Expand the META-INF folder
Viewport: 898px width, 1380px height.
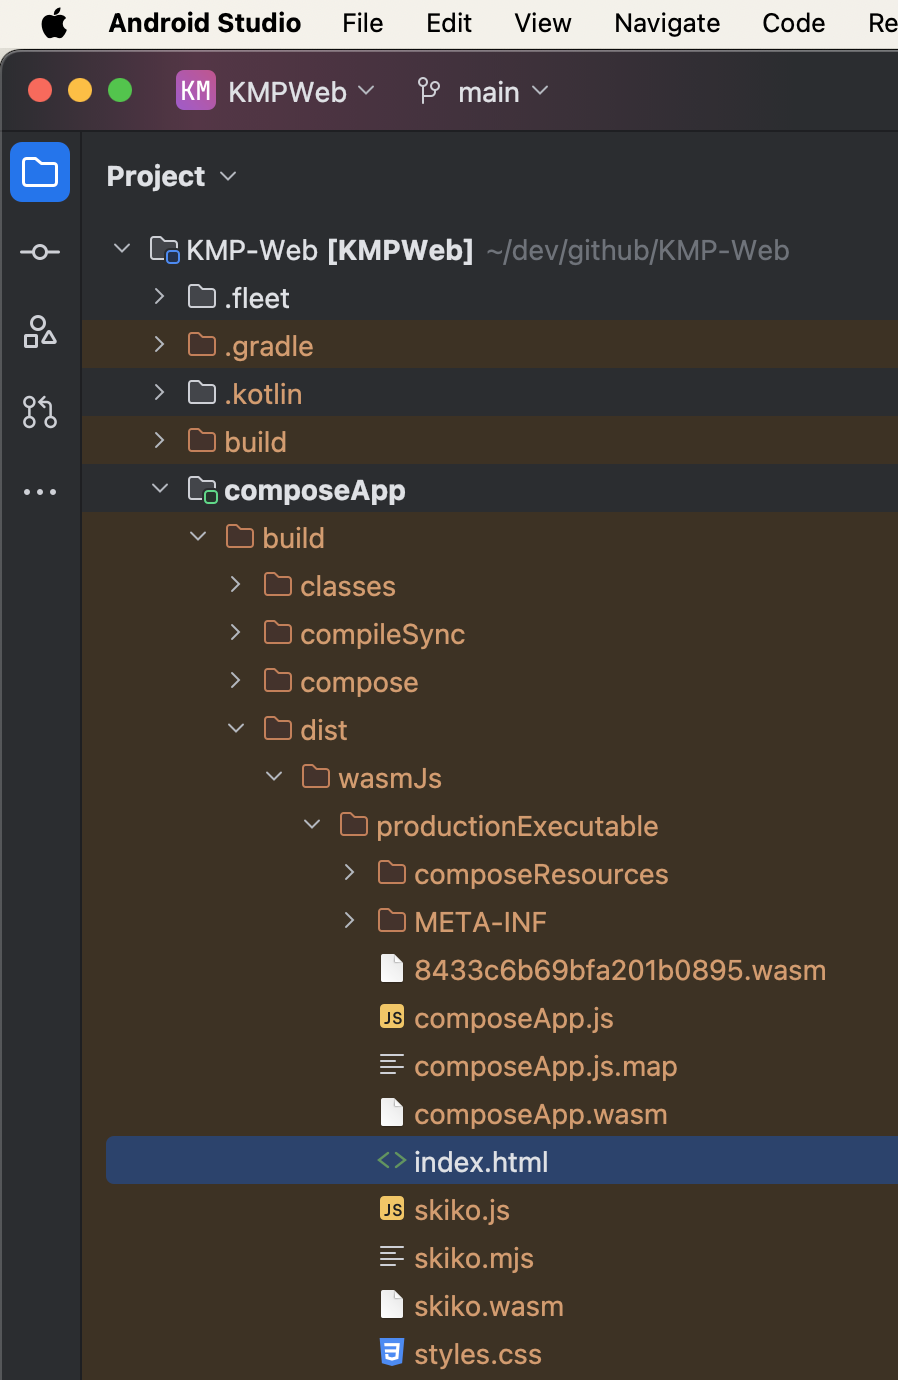click(x=349, y=920)
